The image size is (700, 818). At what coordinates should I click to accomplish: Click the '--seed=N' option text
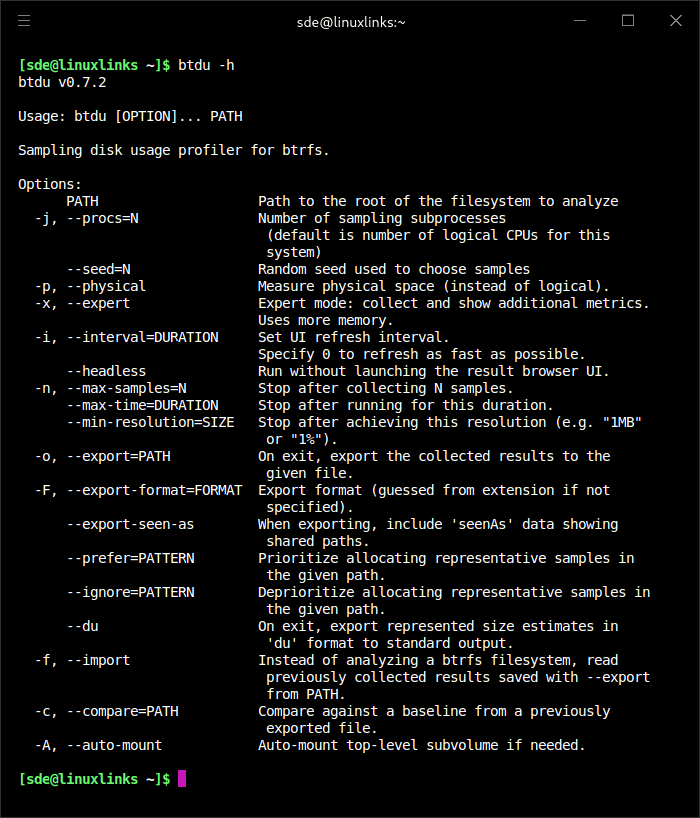tap(98, 269)
